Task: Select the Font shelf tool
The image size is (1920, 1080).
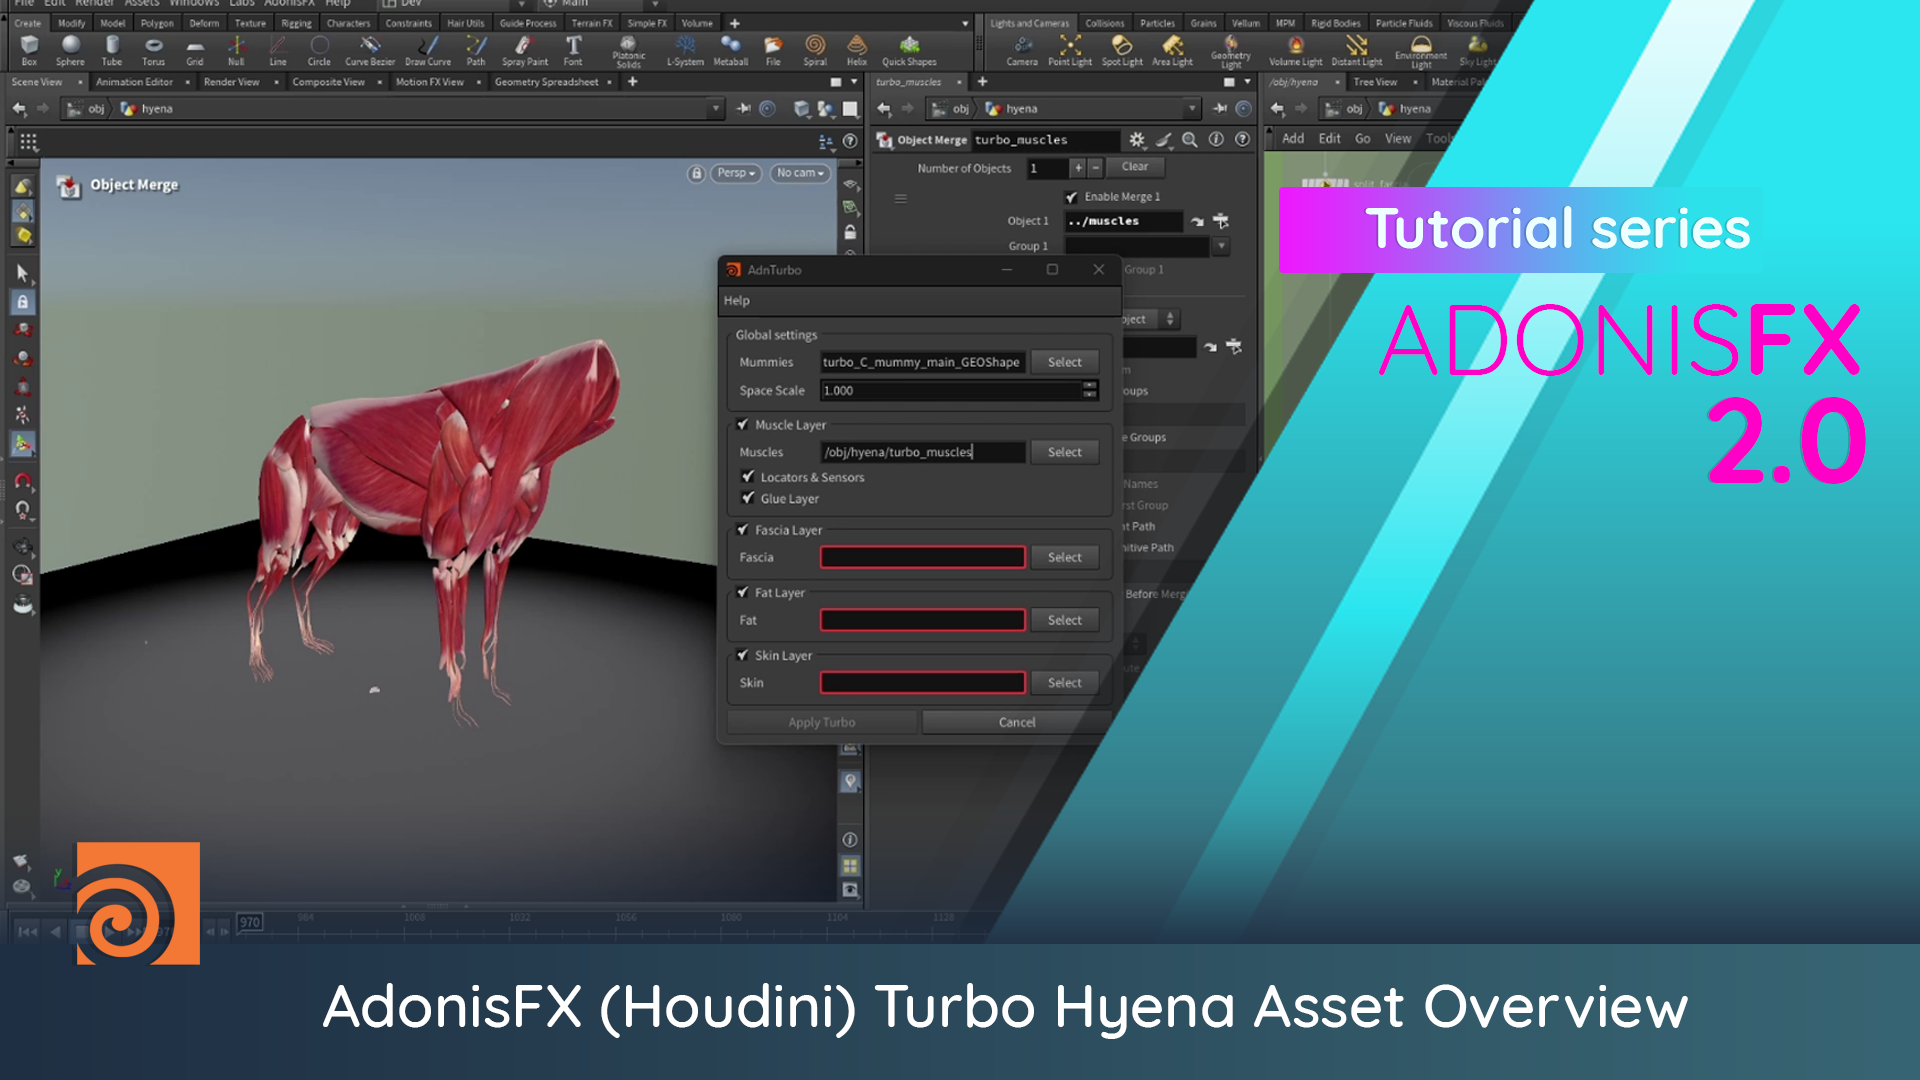Action: (x=573, y=50)
